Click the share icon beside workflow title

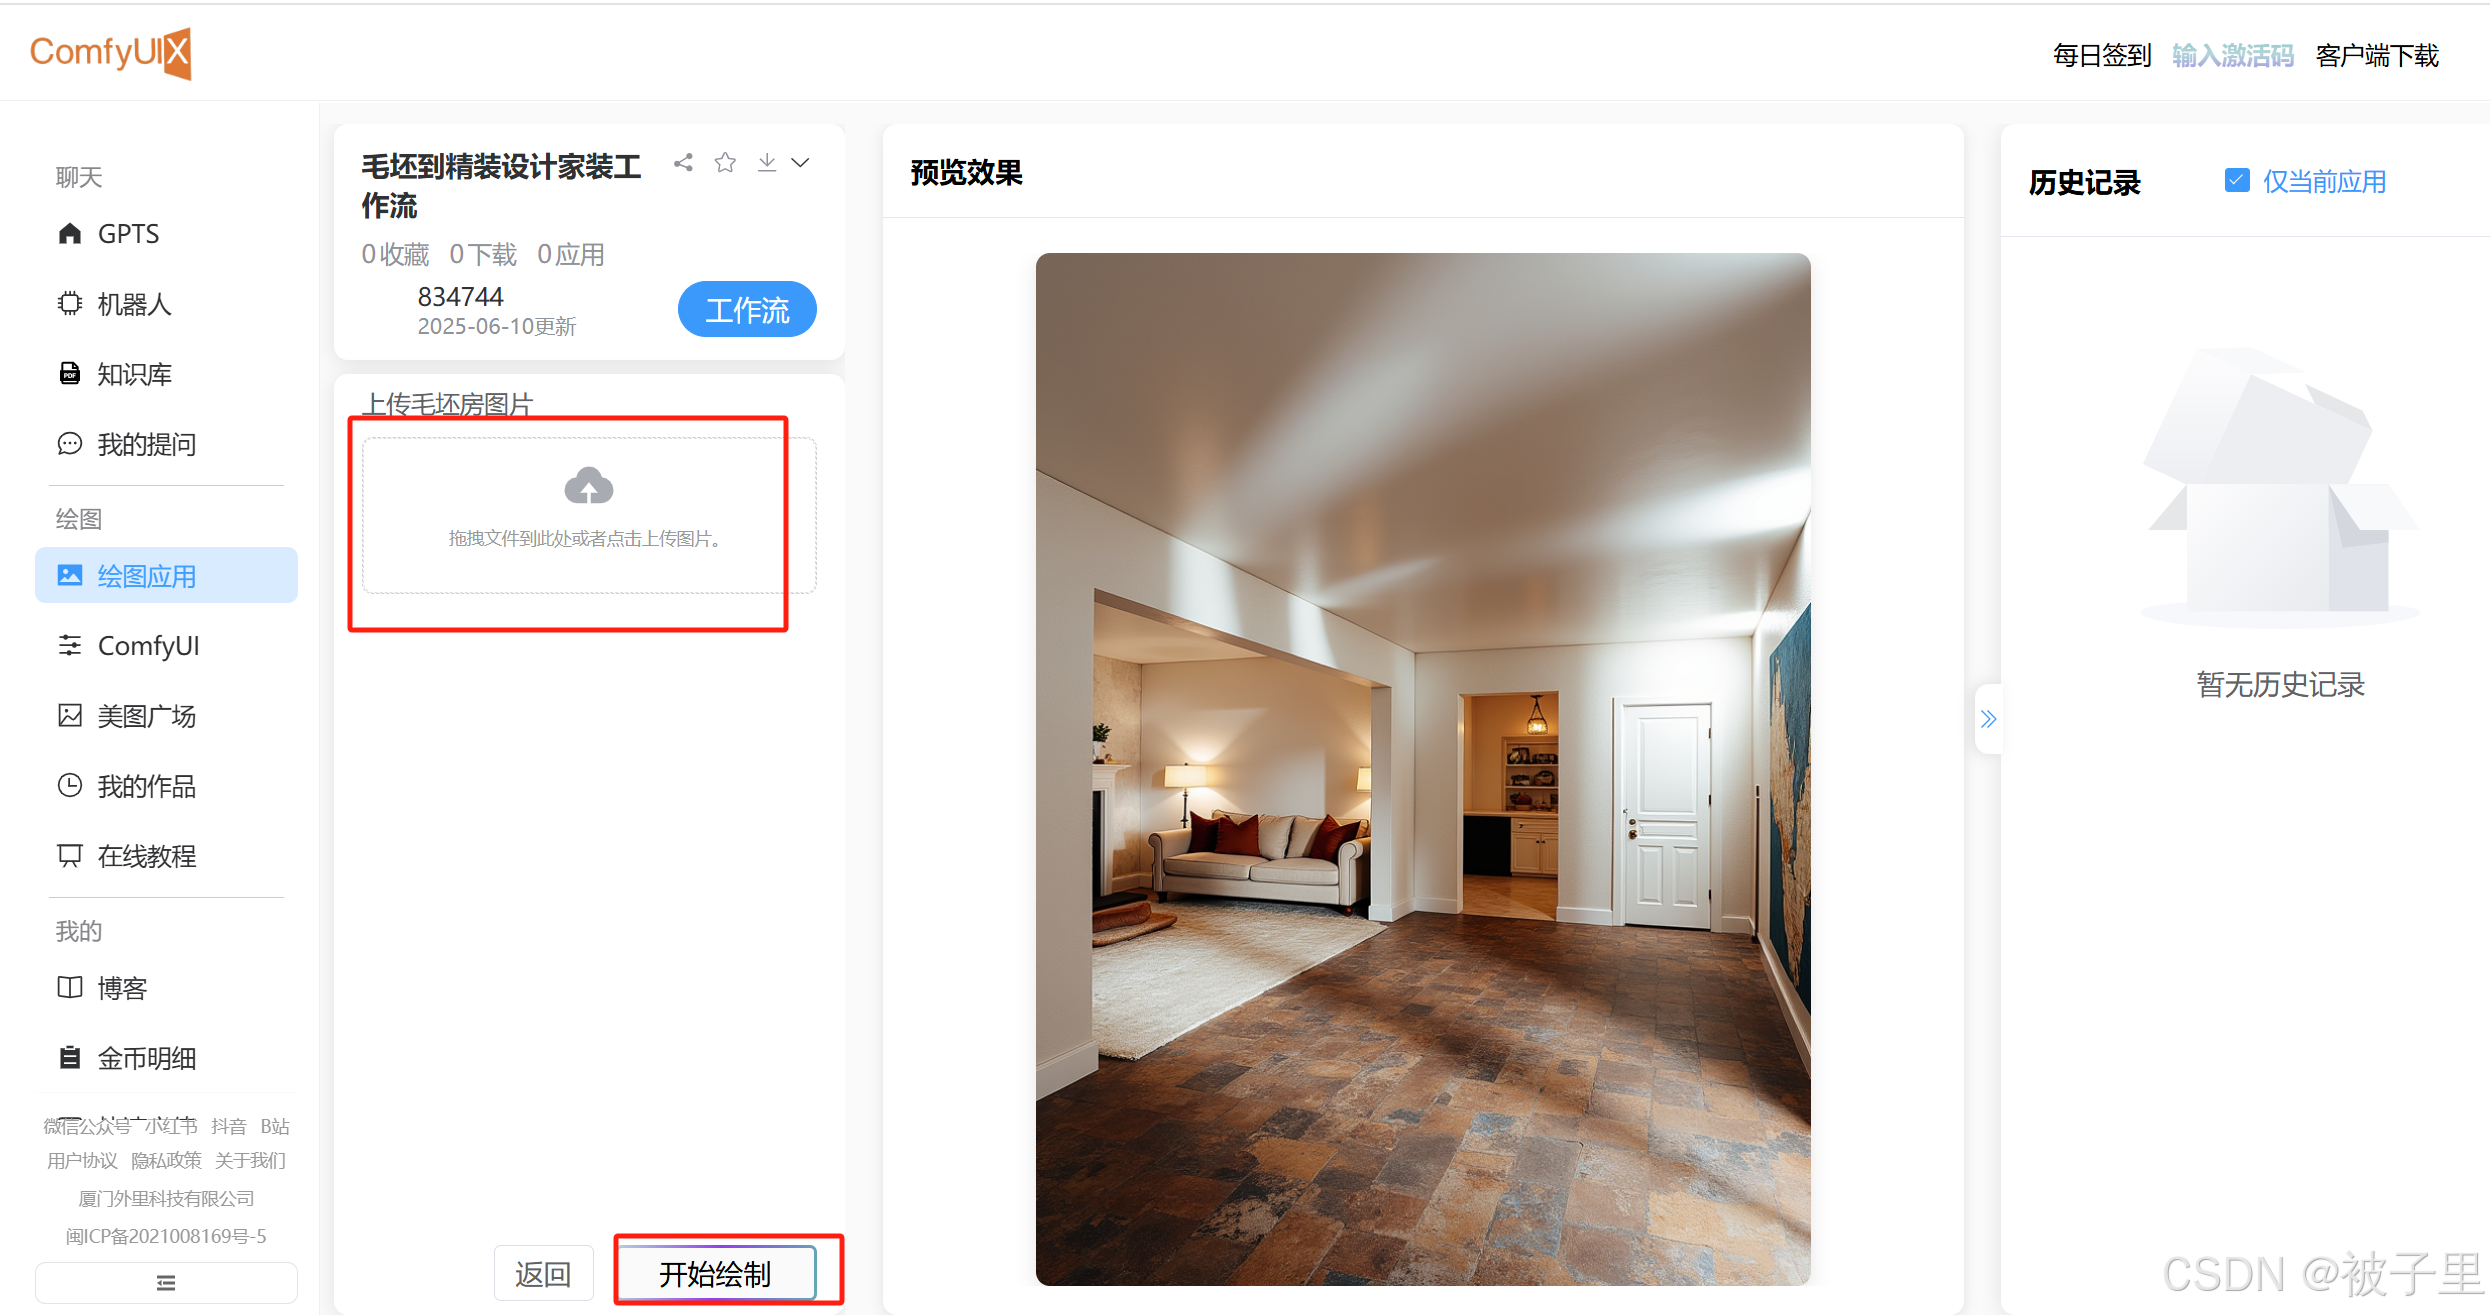point(683,163)
